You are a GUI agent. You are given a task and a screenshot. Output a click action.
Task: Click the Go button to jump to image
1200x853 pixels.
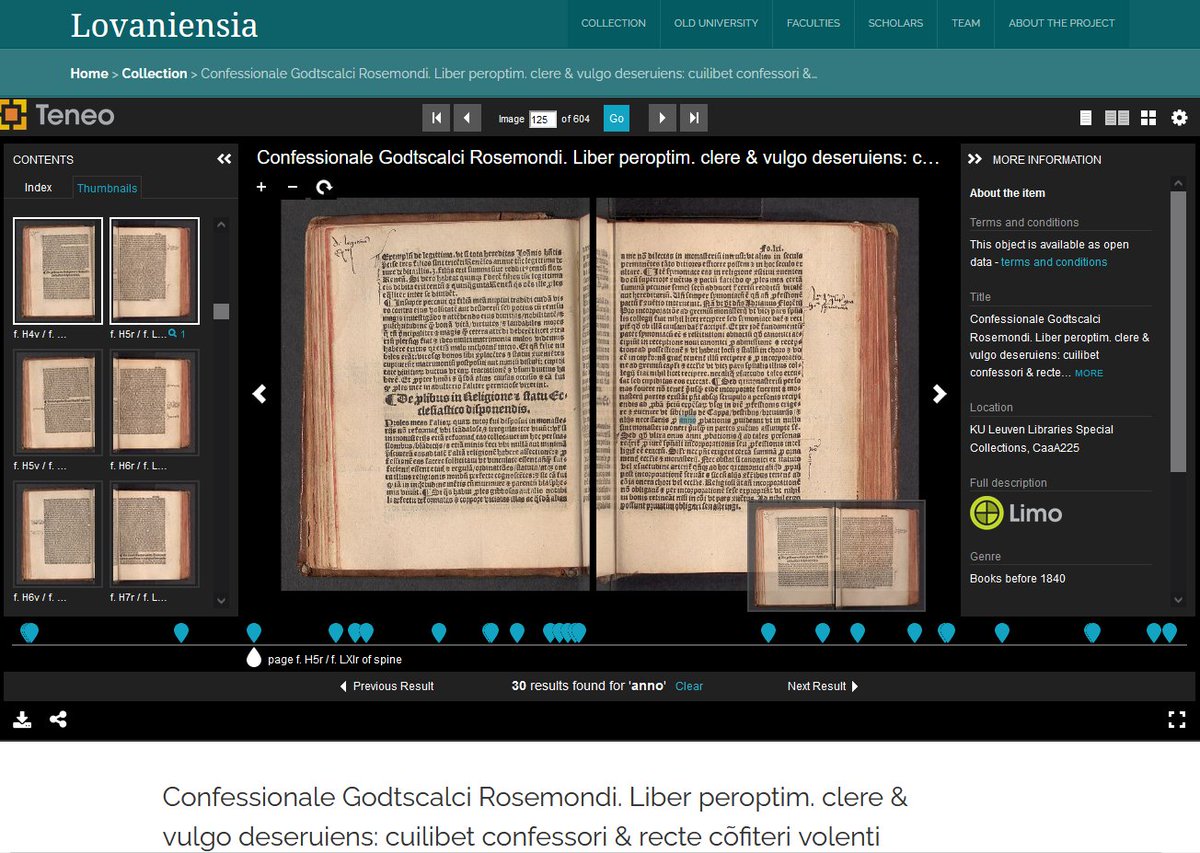(616, 117)
